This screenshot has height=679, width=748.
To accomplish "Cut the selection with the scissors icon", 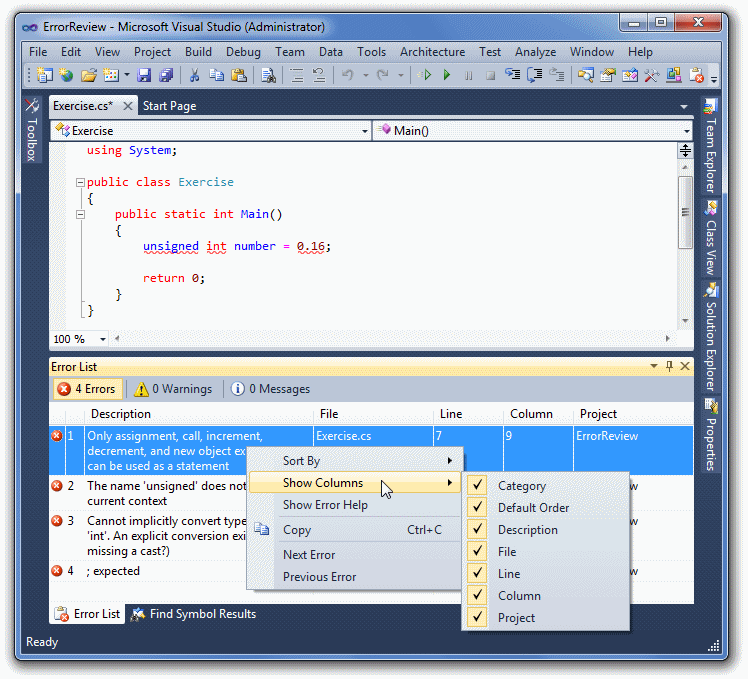I will 194,75.
